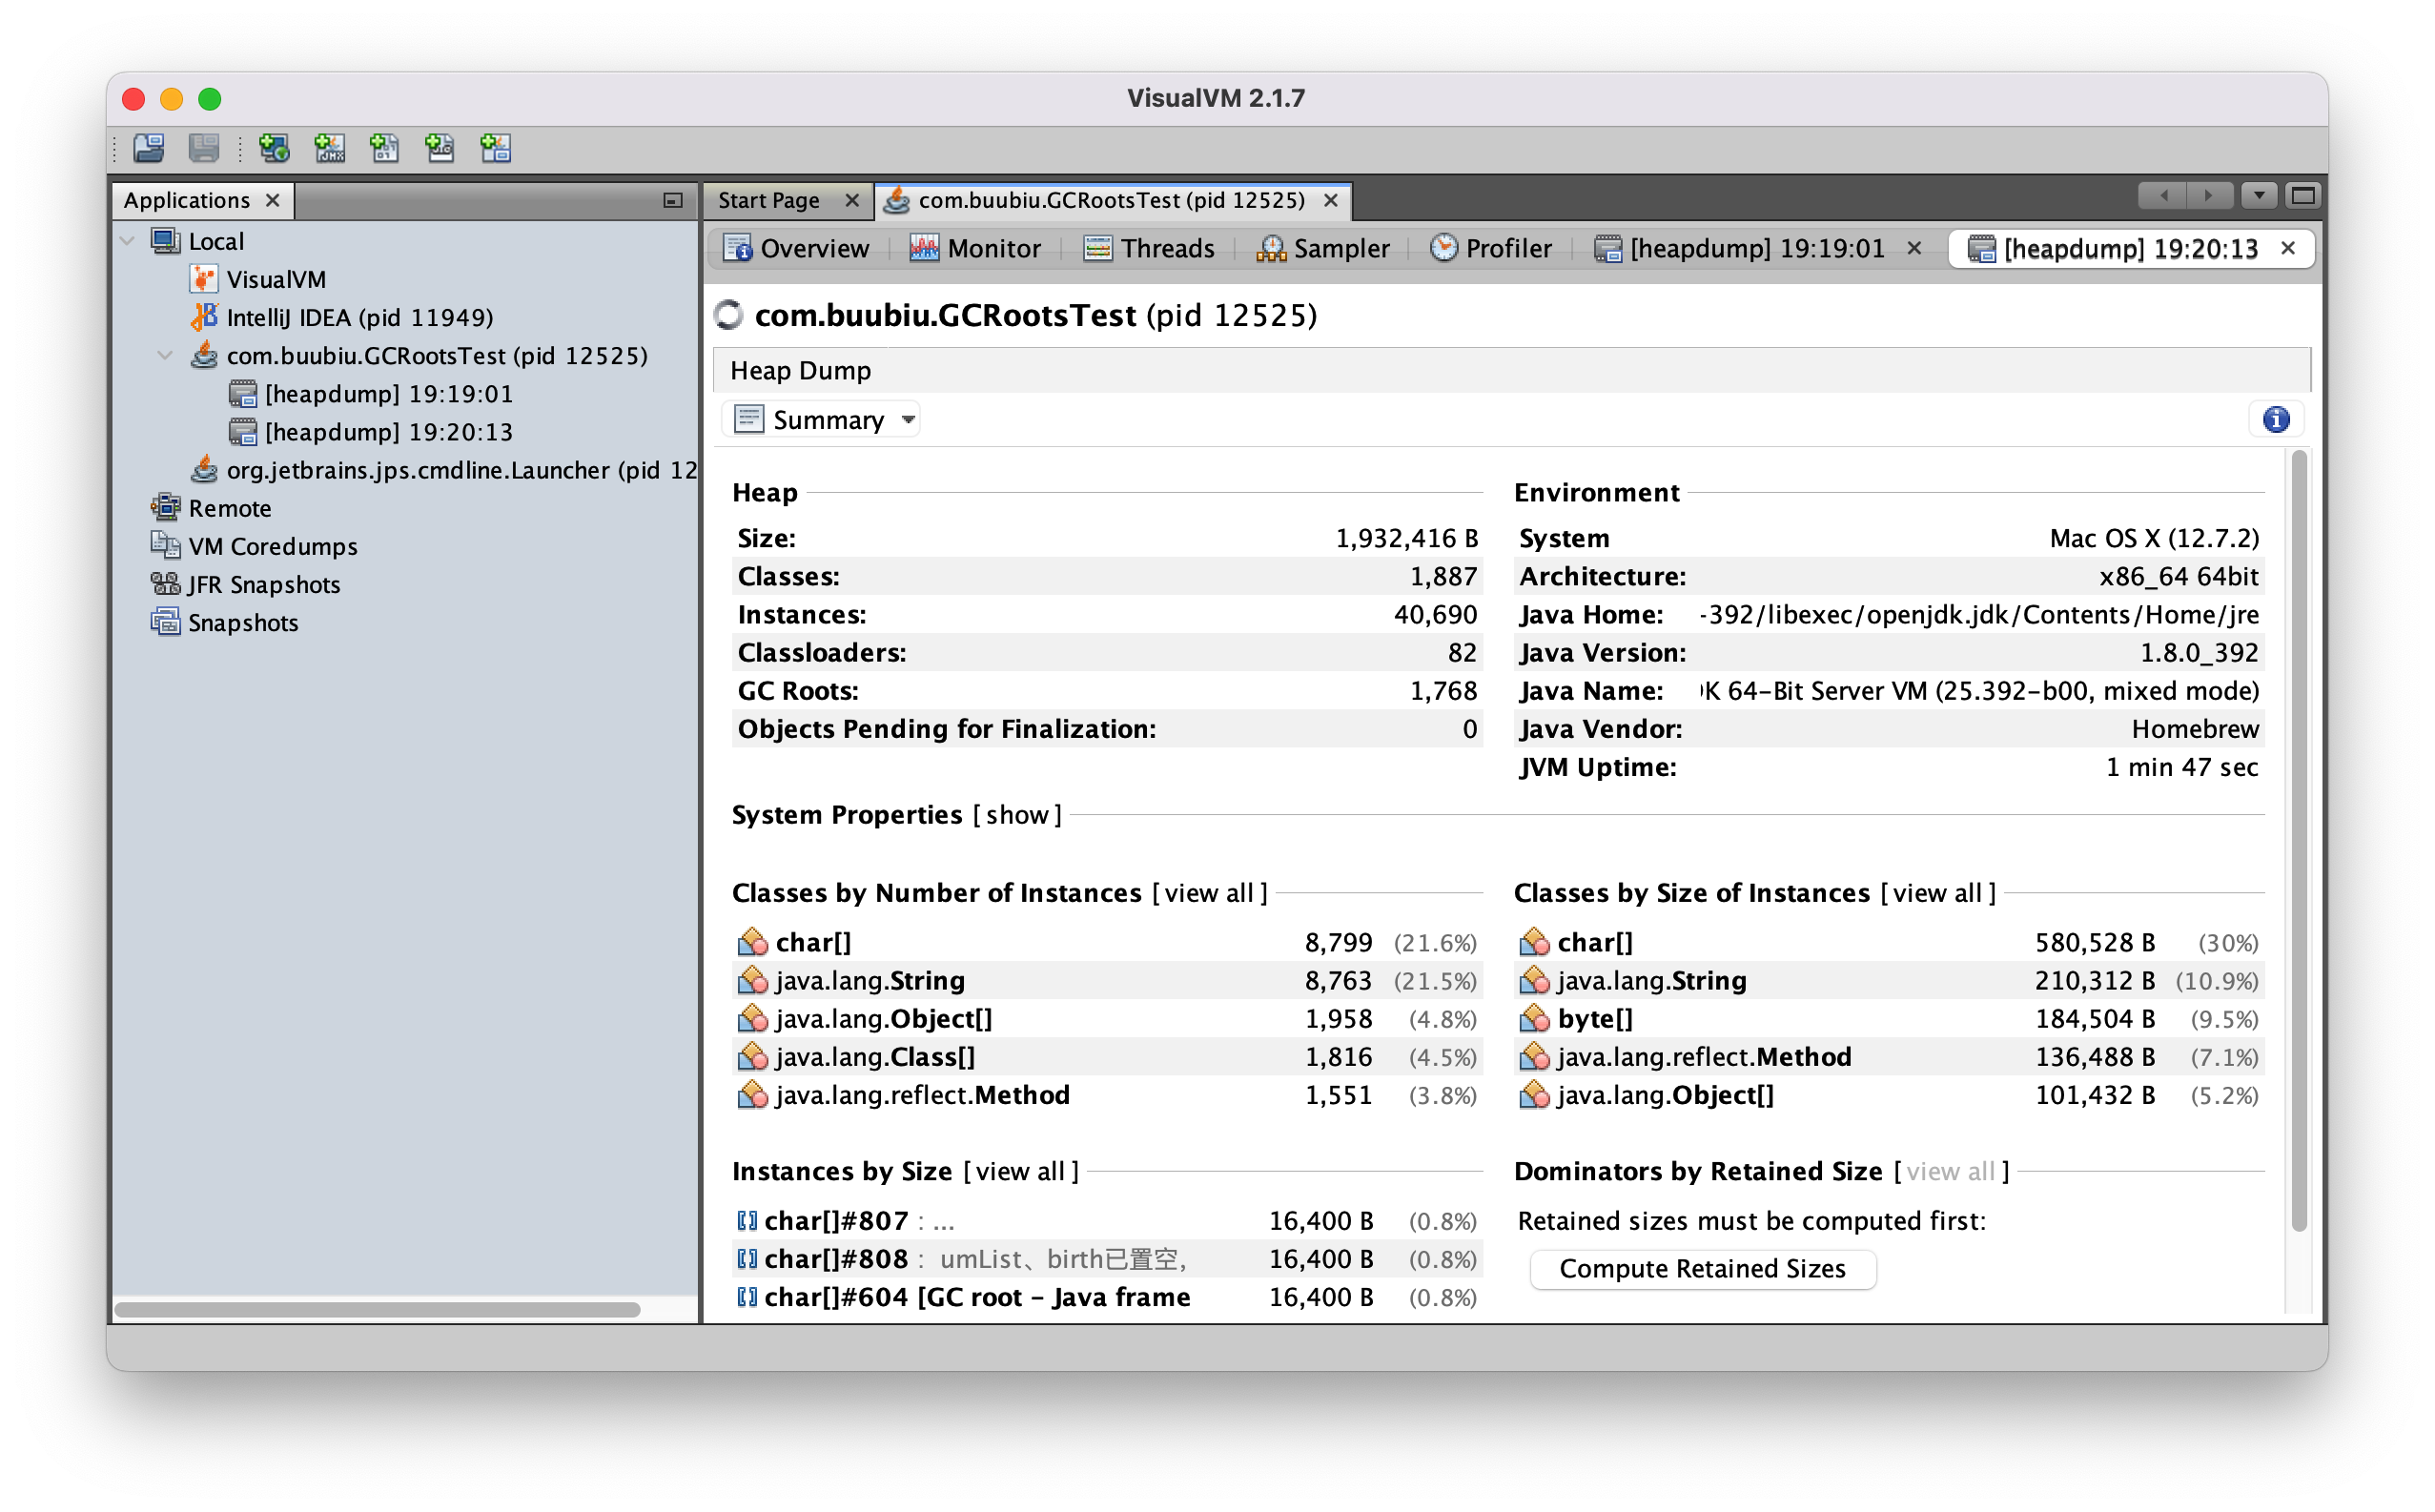
Task: Click Add JMX Connection toolbar icon
Action: click(x=329, y=149)
